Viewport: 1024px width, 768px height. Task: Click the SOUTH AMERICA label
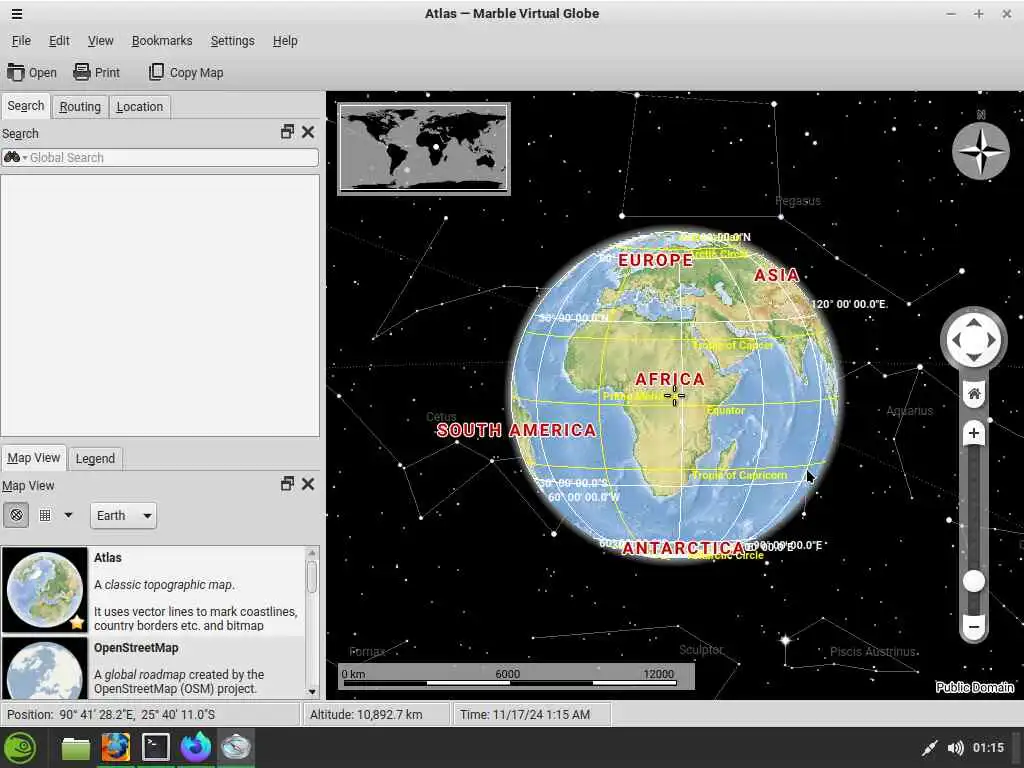(x=517, y=430)
